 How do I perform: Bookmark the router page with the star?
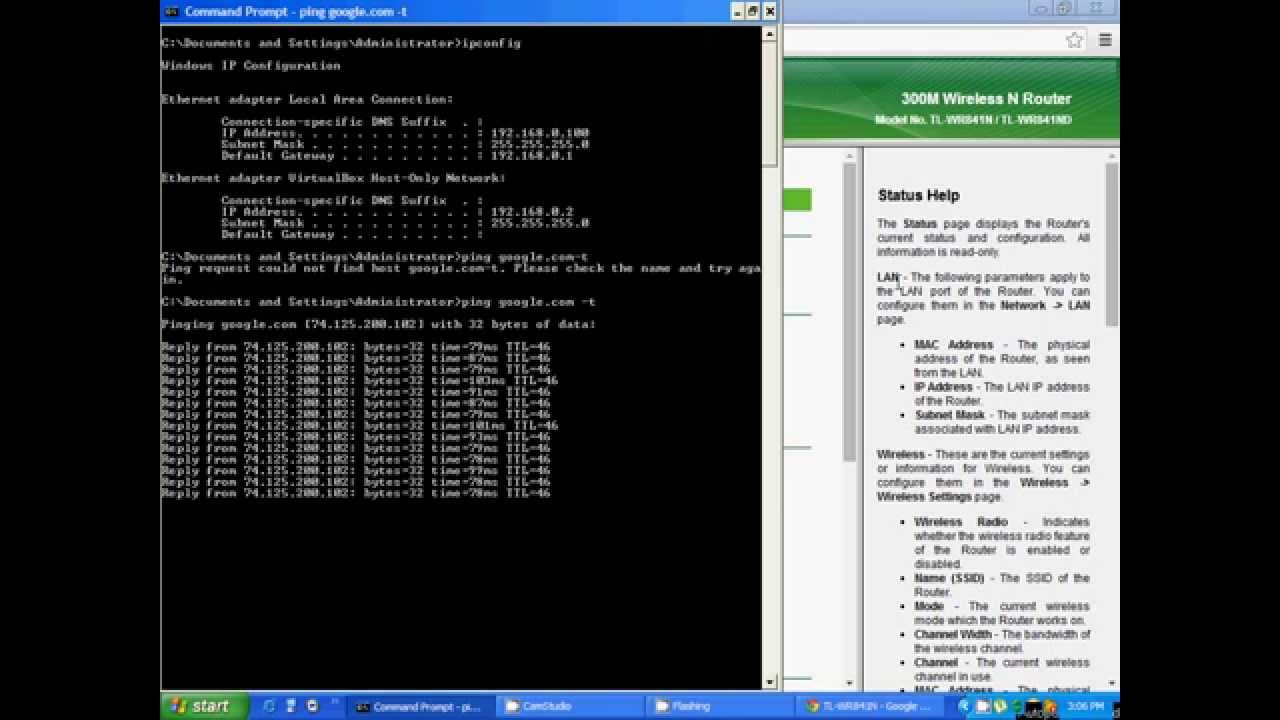[x=1074, y=40]
